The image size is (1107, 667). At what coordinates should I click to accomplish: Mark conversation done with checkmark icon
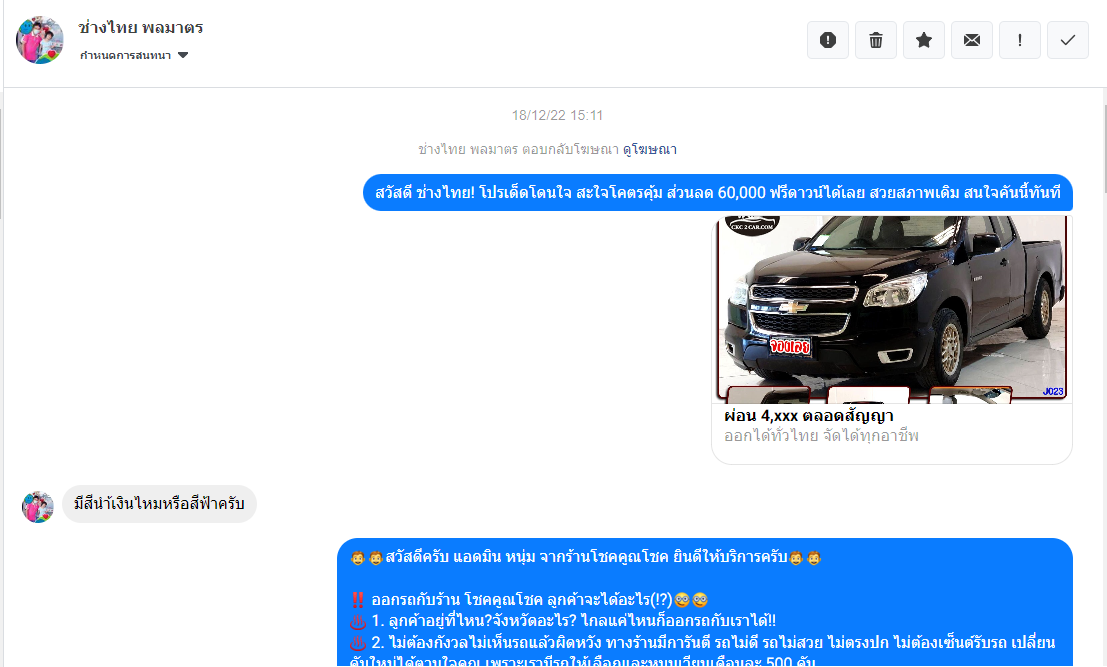[x=1068, y=40]
